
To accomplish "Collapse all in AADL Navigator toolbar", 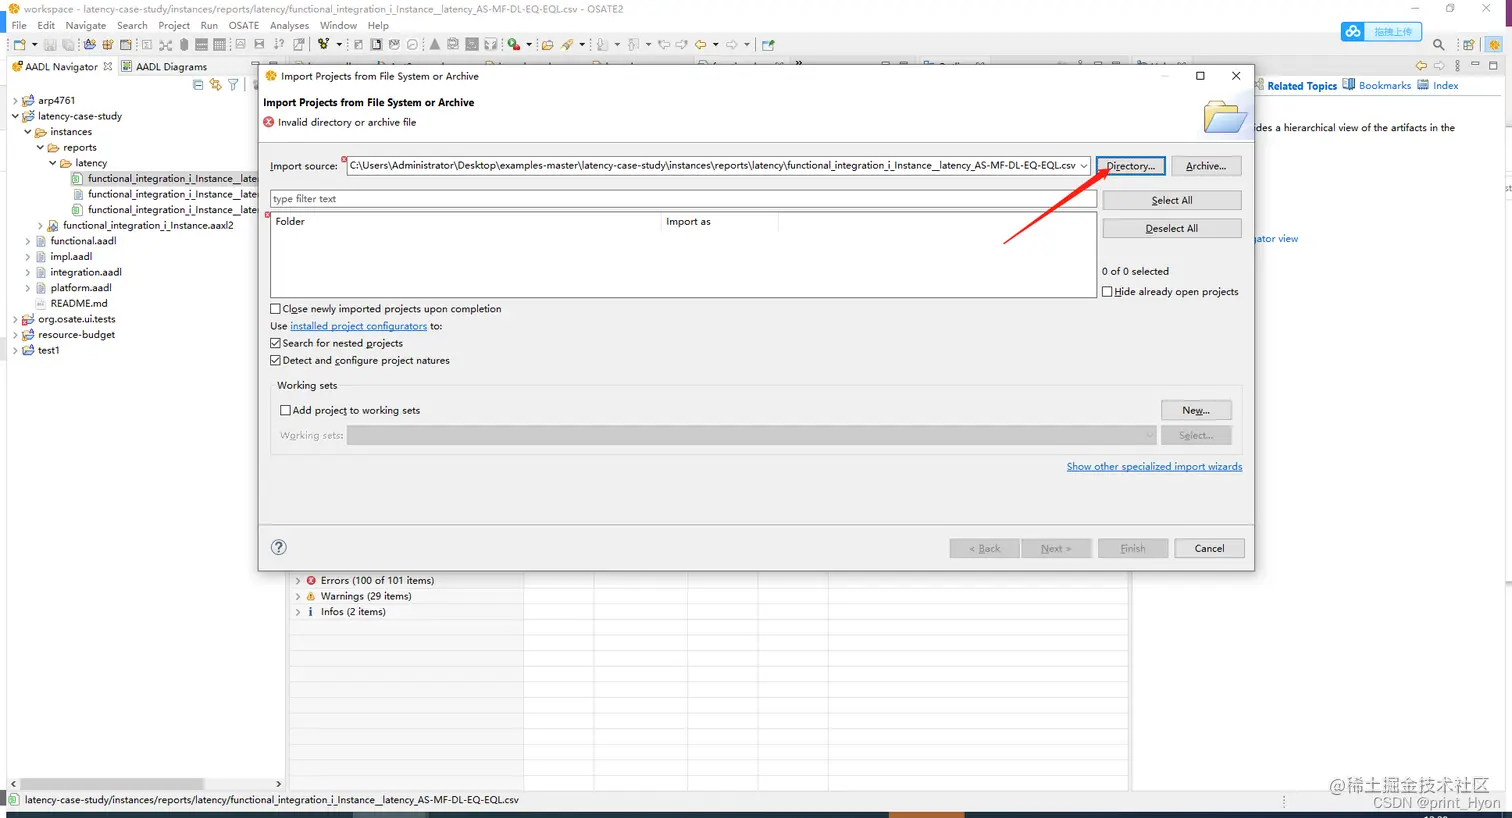I will coord(198,85).
